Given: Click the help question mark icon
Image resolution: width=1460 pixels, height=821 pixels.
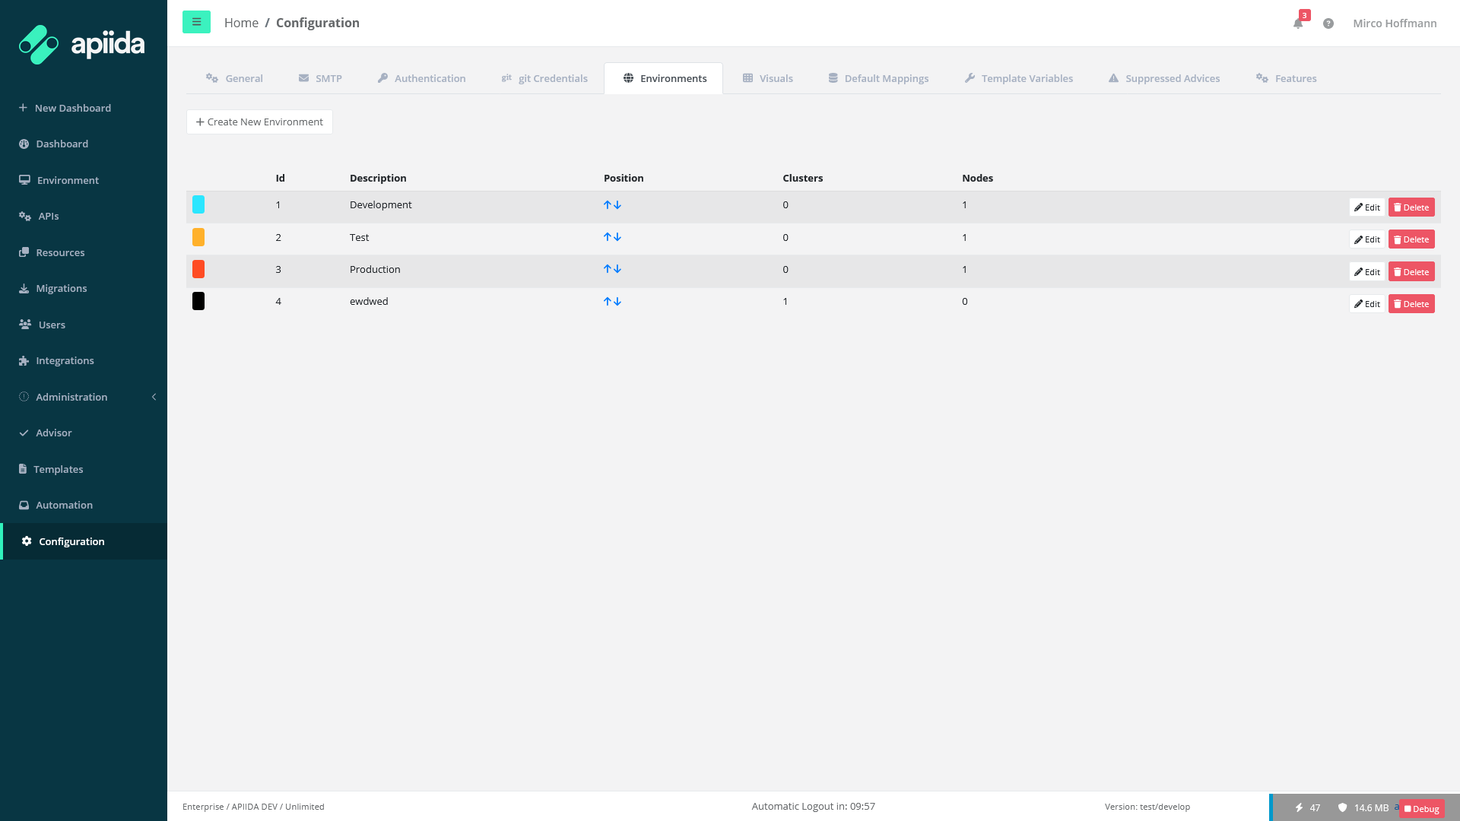Looking at the screenshot, I should tap(1327, 23).
